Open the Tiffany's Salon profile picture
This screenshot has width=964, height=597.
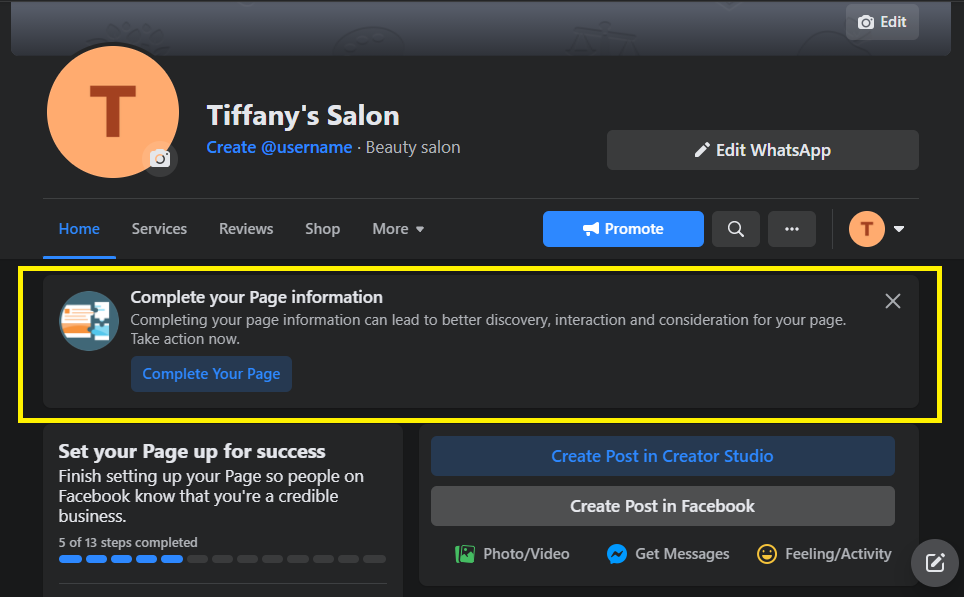click(x=113, y=112)
